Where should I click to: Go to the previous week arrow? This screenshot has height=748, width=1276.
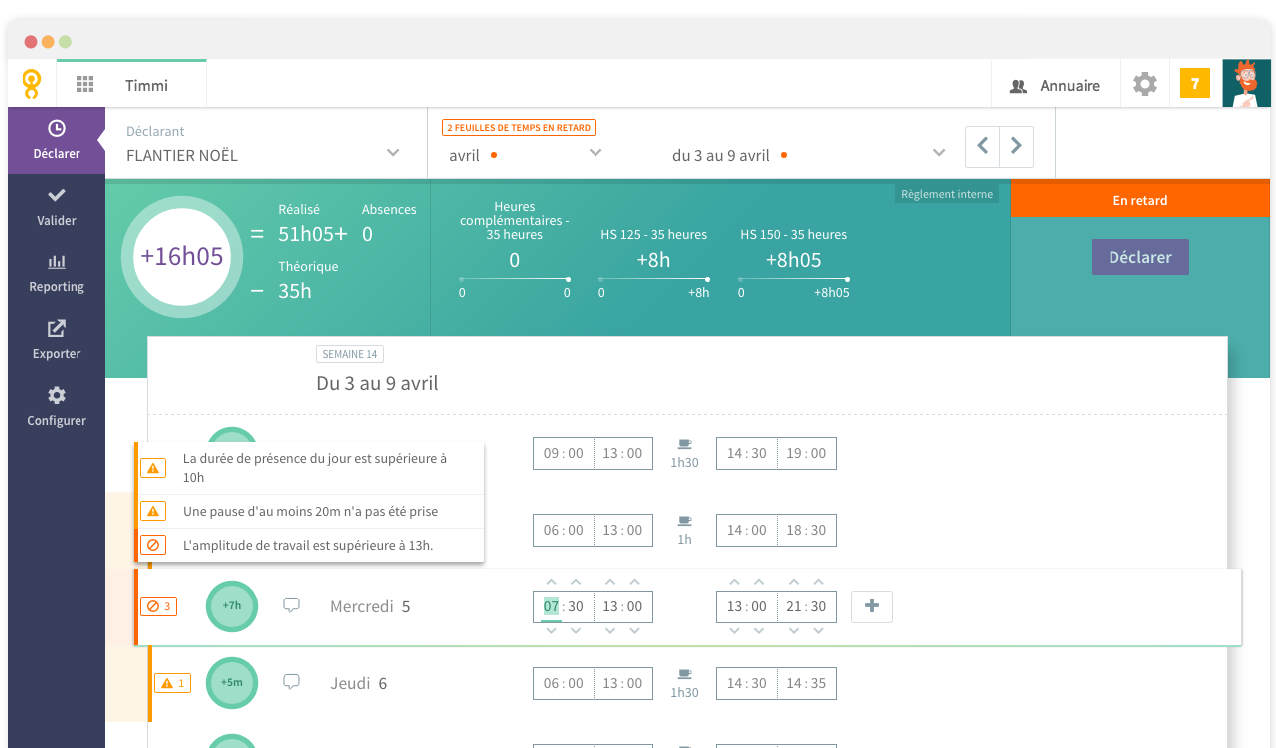click(x=982, y=146)
